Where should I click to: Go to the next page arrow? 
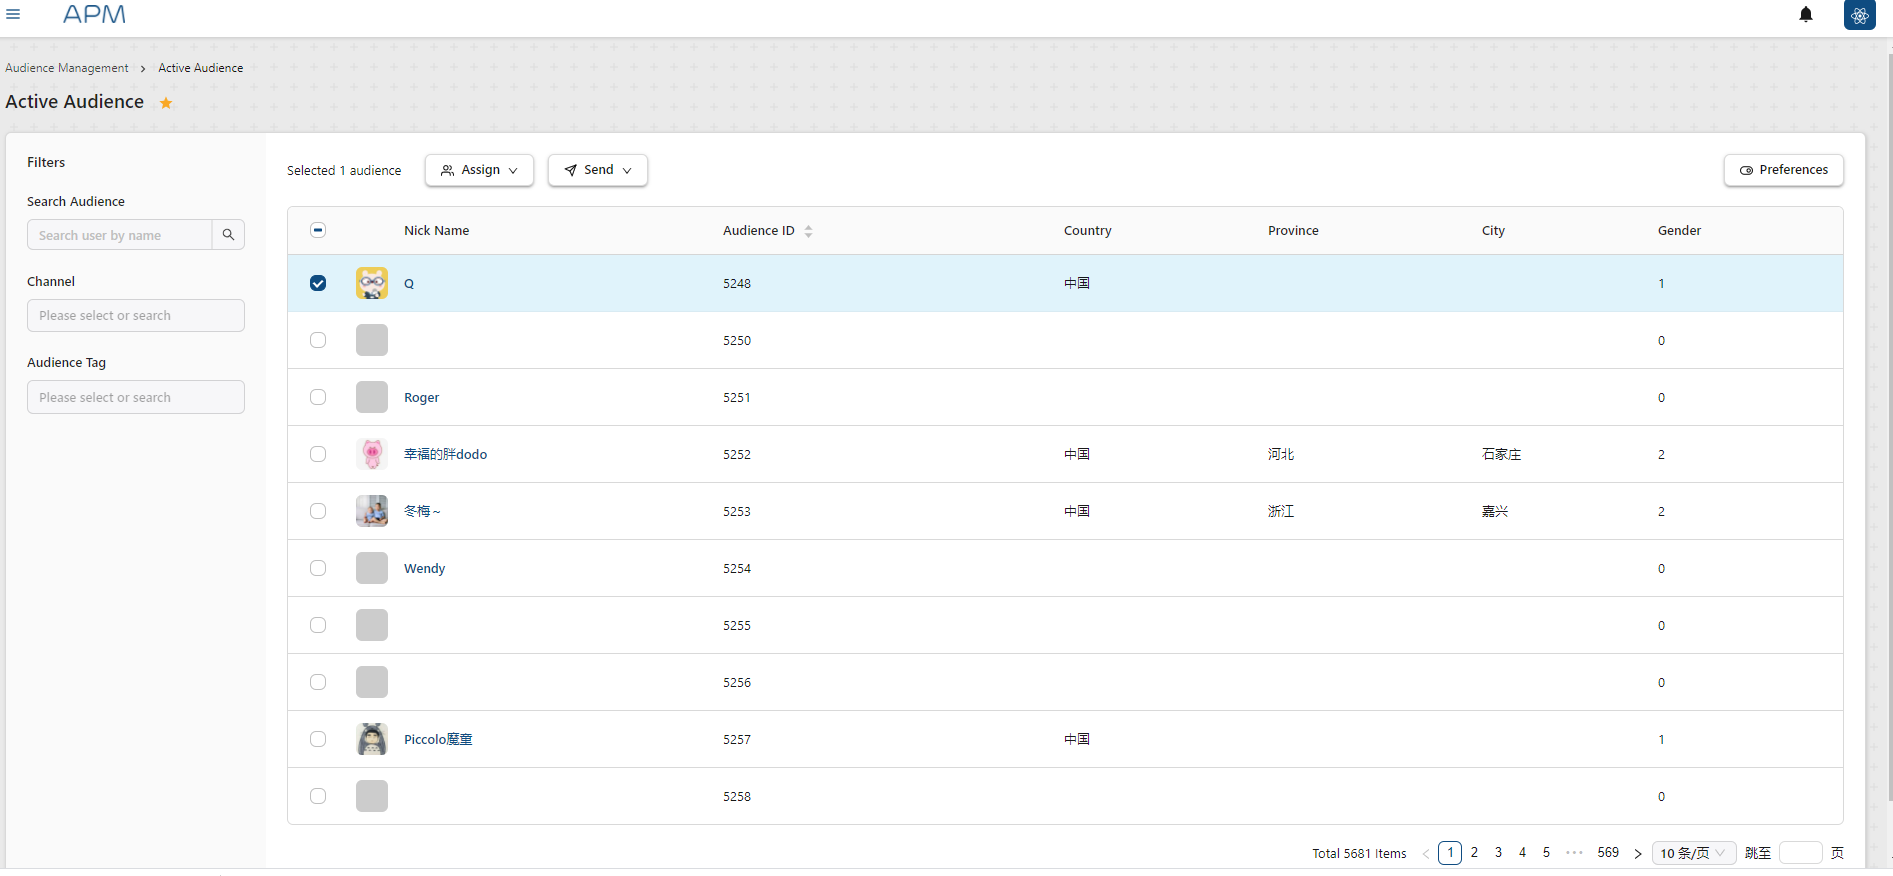click(1637, 853)
